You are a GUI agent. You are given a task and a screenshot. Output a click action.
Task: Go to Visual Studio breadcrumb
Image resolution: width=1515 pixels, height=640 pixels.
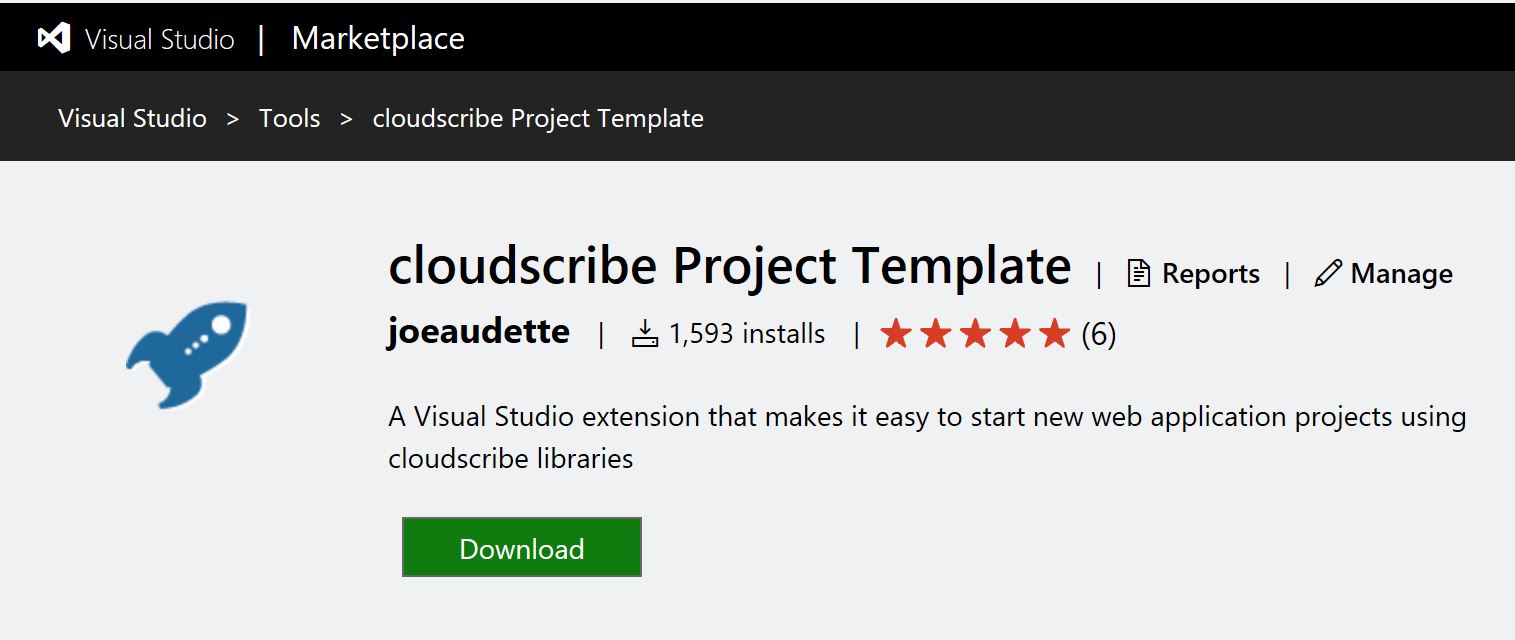[132, 118]
